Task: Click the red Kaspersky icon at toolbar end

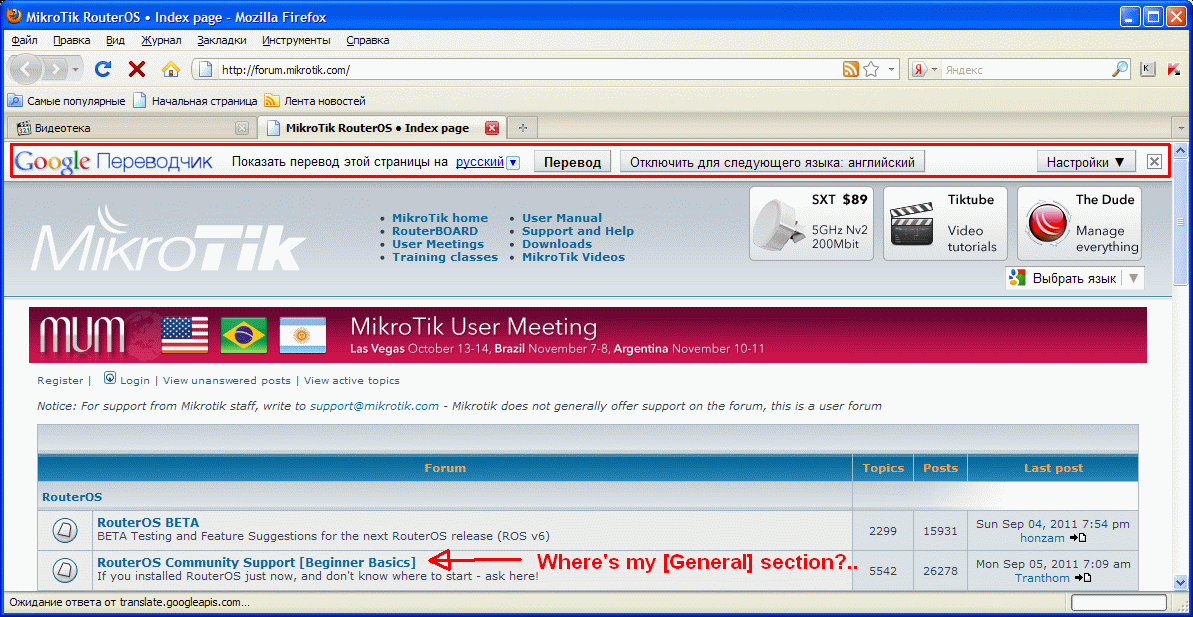Action: 1172,69
